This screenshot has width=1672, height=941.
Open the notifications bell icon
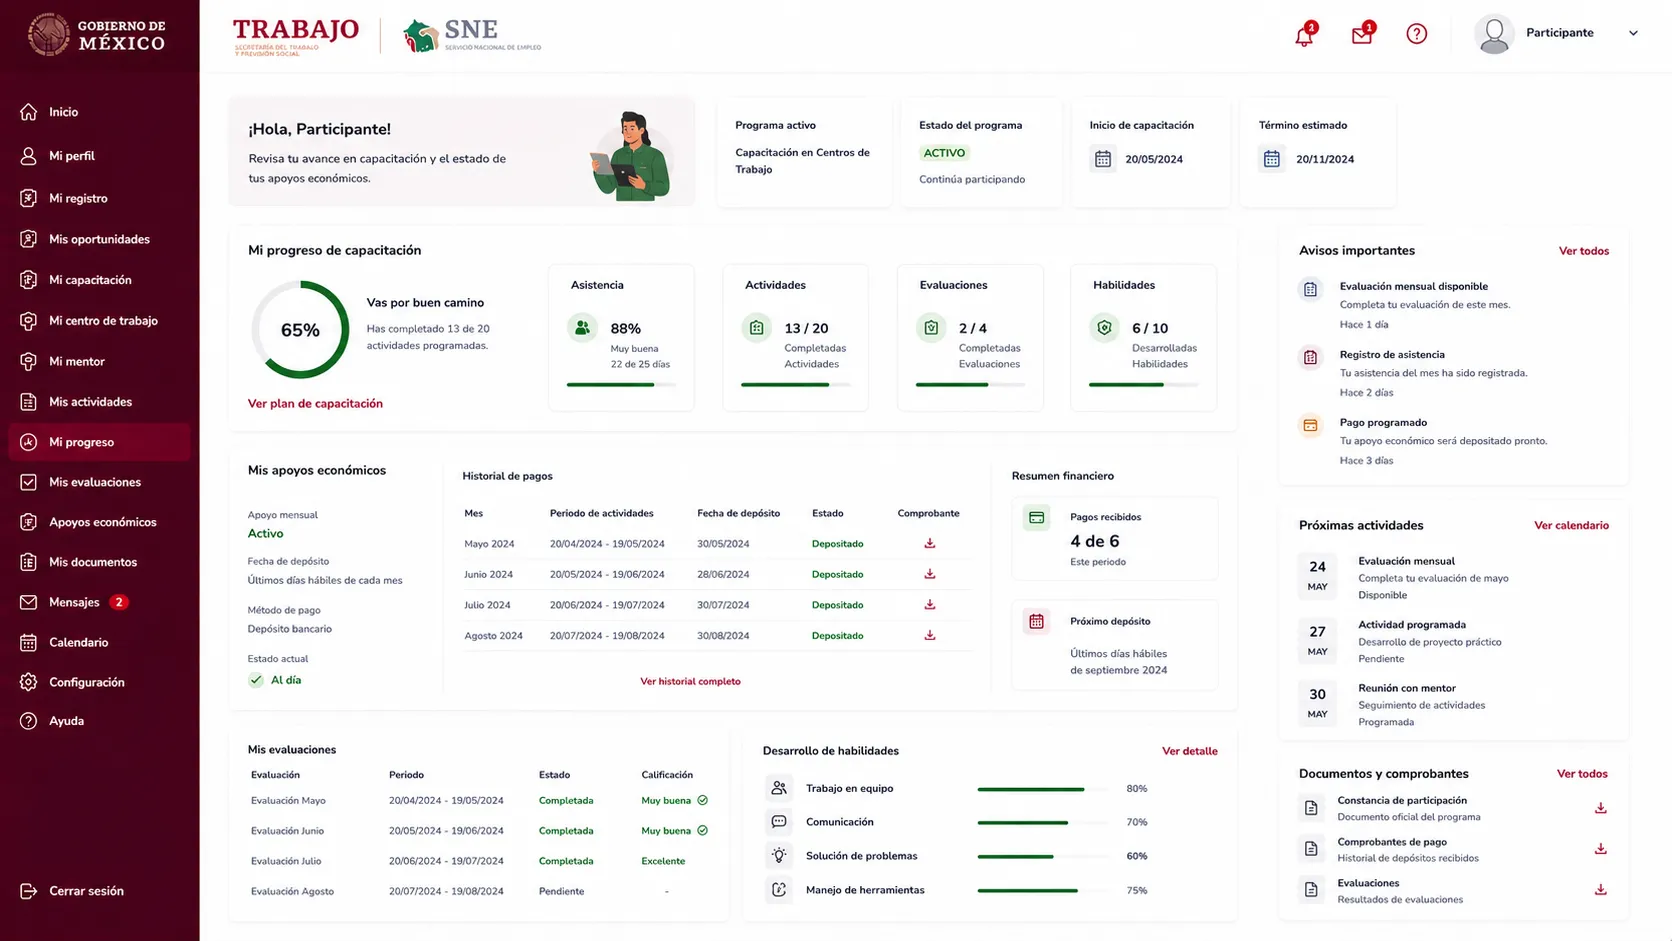(1304, 36)
